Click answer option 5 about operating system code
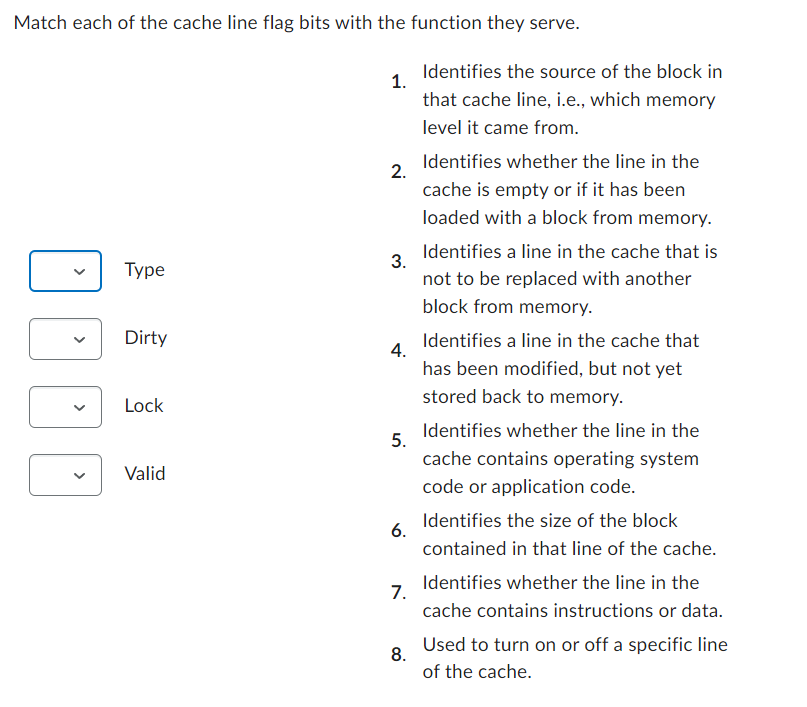Viewport: 807px width, 707px height. click(571, 458)
